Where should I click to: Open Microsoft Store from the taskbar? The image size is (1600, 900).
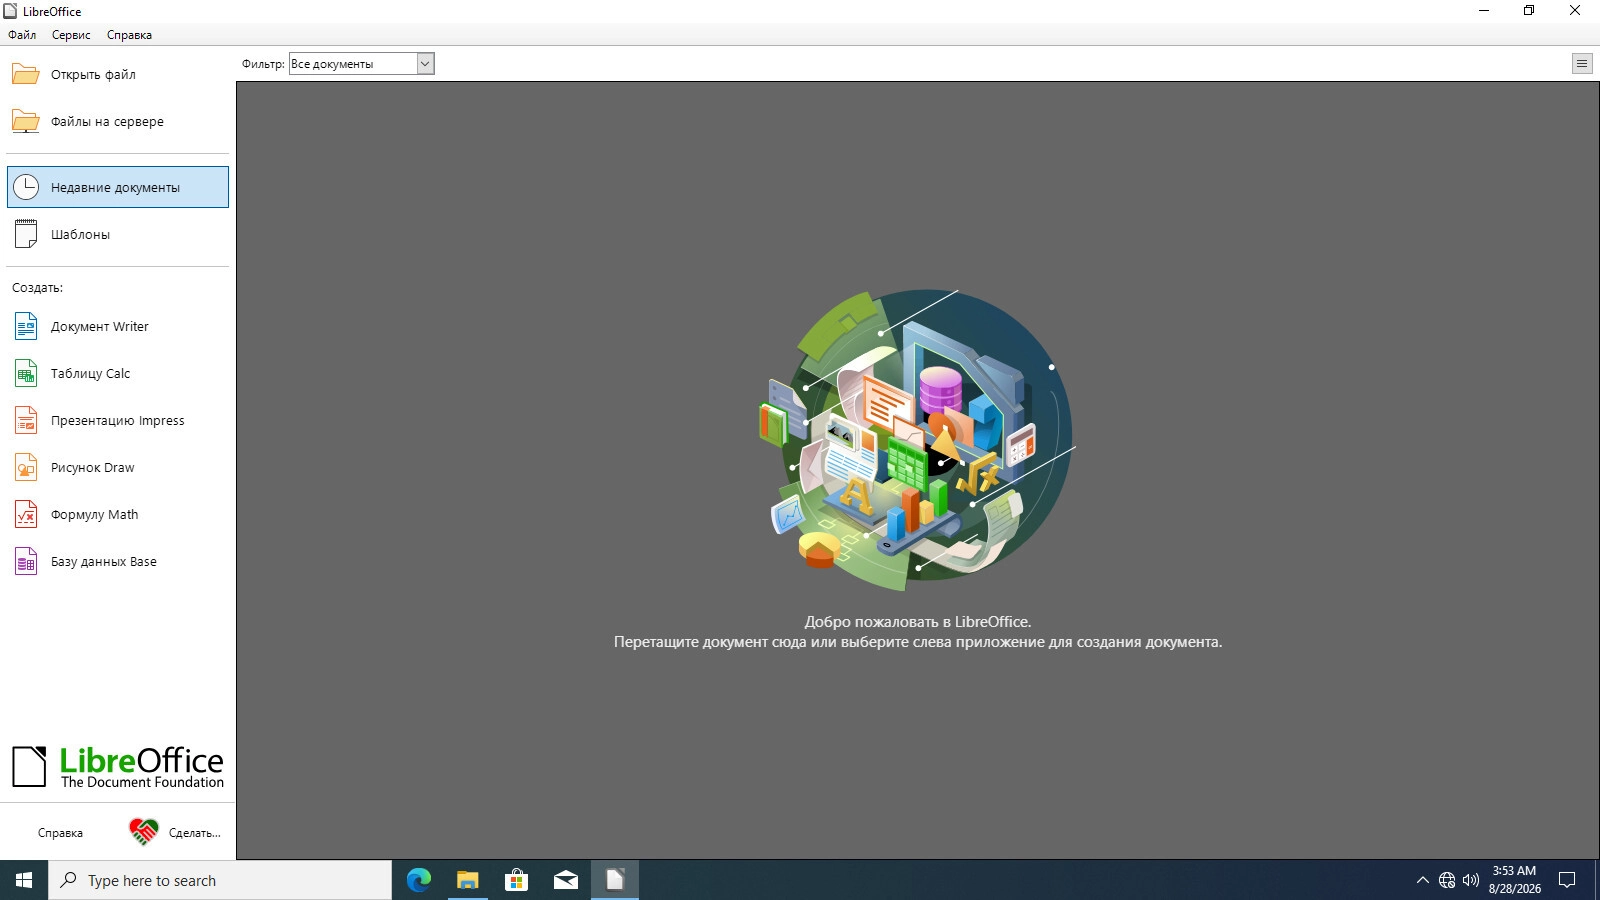pyautogui.click(x=516, y=880)
